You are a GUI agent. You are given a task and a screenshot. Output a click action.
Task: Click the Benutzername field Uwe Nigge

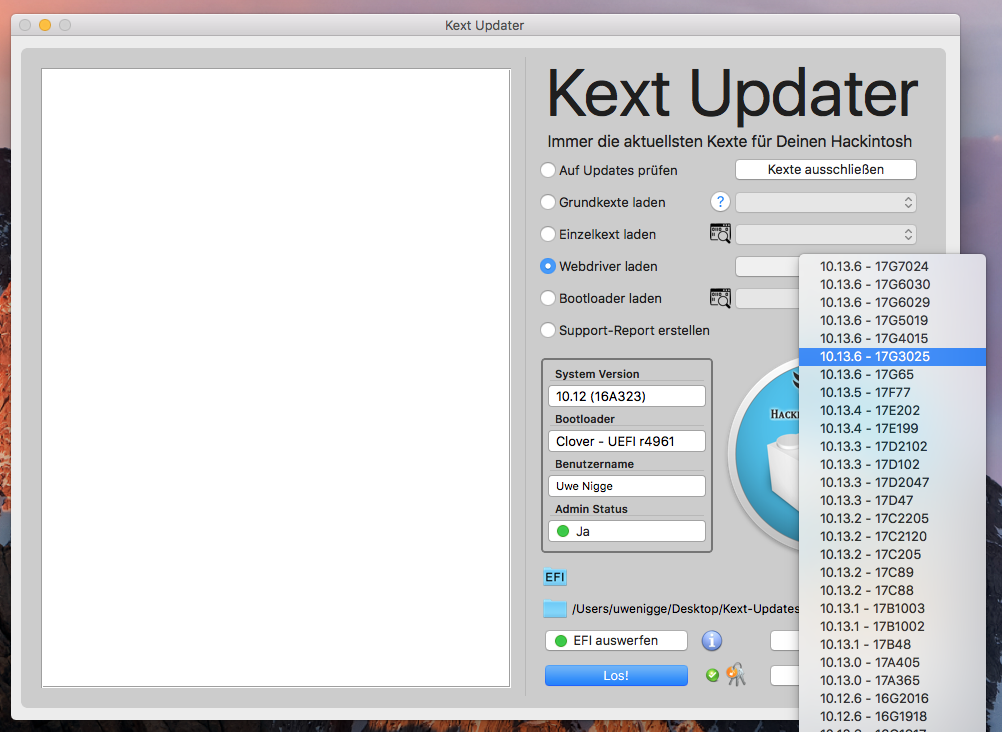click(627, 486)
